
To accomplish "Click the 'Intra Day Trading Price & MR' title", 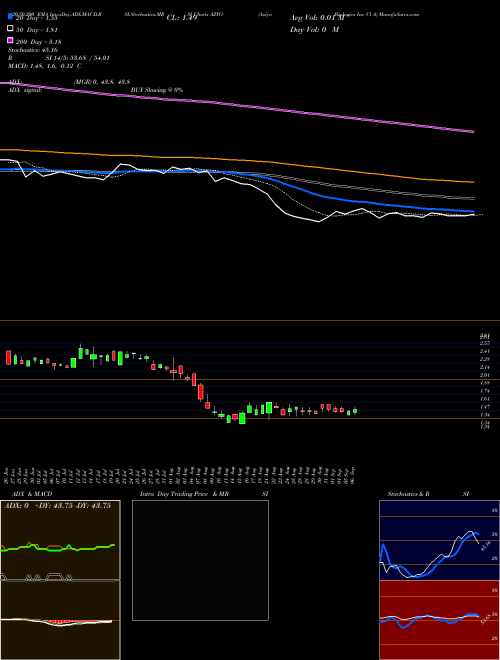I will point(184,494).
